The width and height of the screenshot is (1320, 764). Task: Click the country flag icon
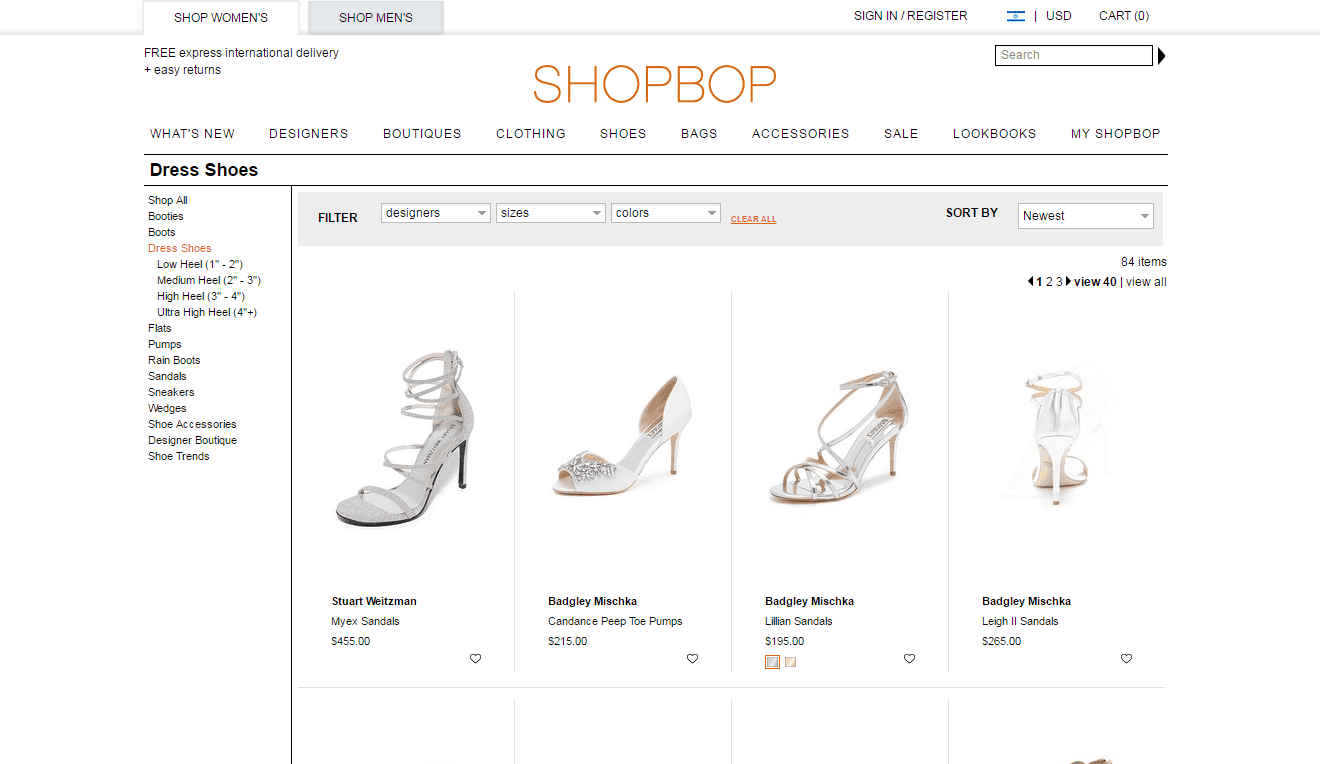[1015, 16]
